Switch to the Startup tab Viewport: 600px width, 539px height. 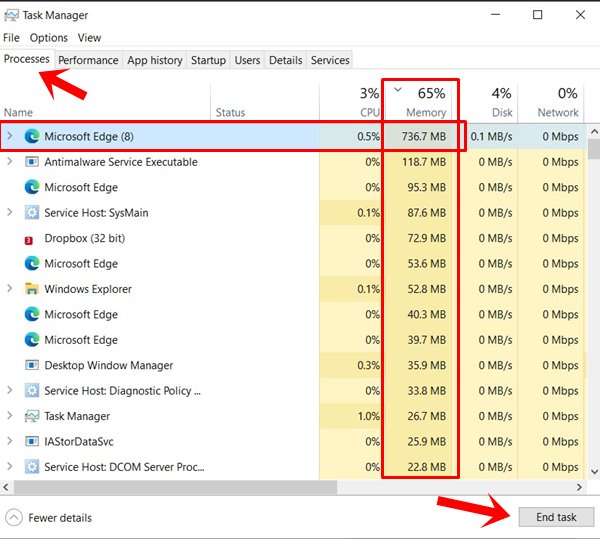(209, 60)
